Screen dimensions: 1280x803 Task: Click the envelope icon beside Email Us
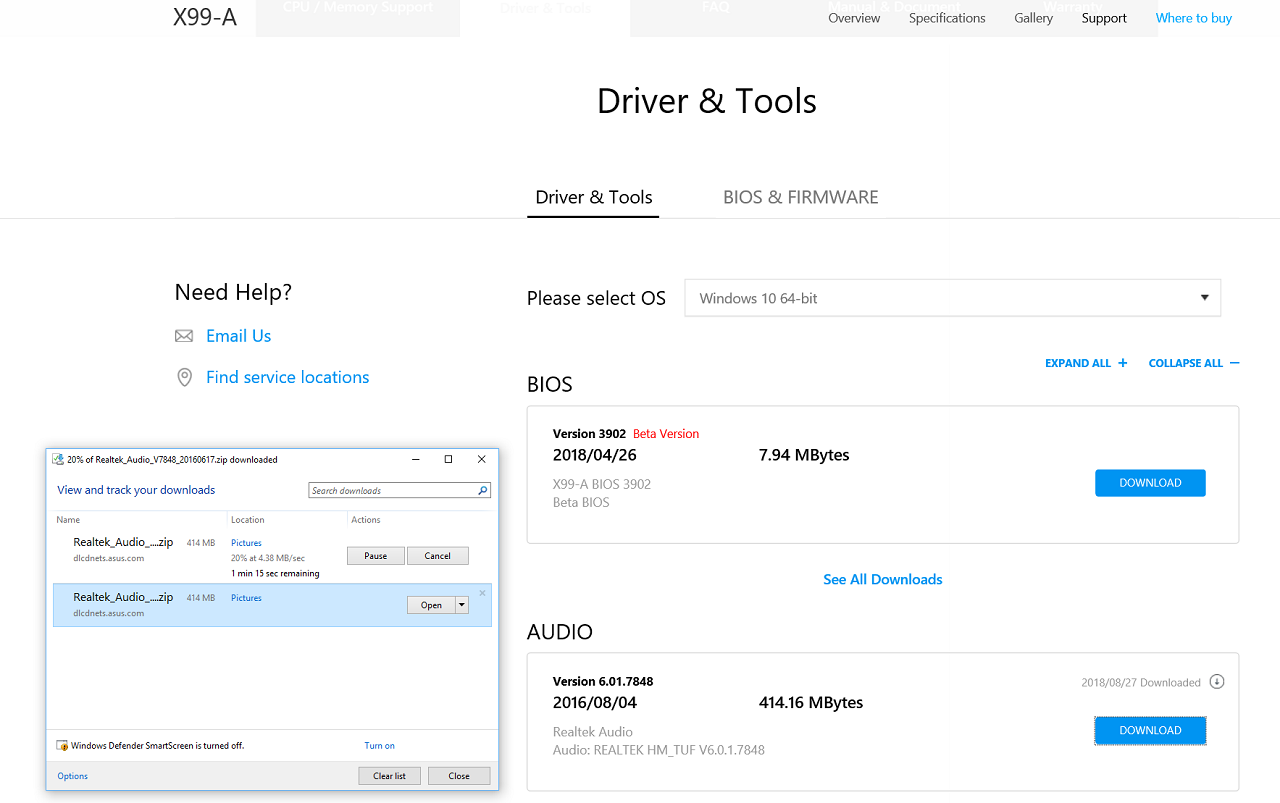[x=184, y=336]
